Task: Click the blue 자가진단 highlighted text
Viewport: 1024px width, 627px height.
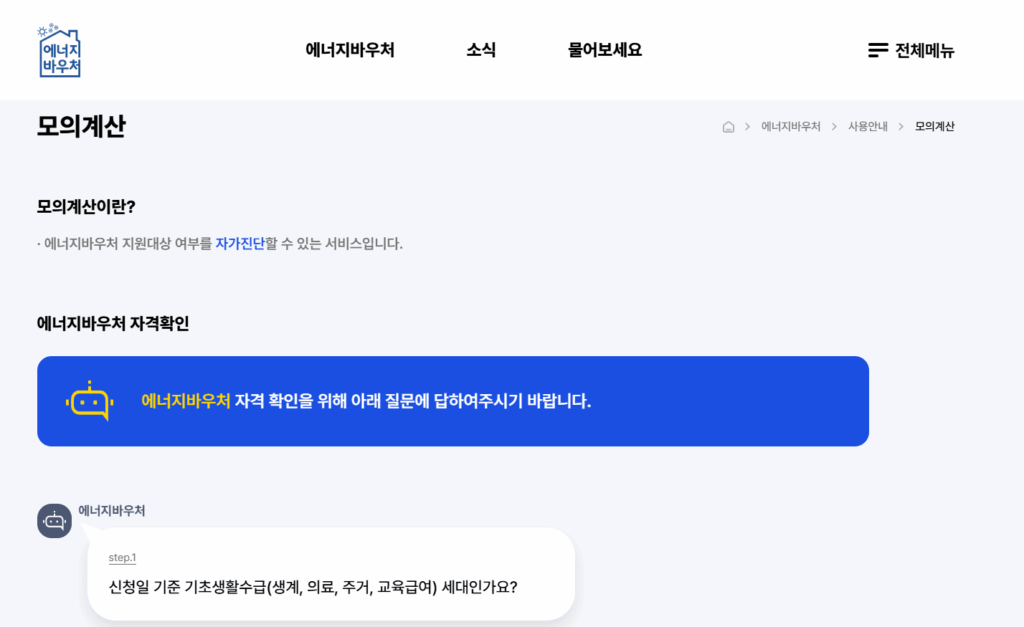Action: pos(240,244)
